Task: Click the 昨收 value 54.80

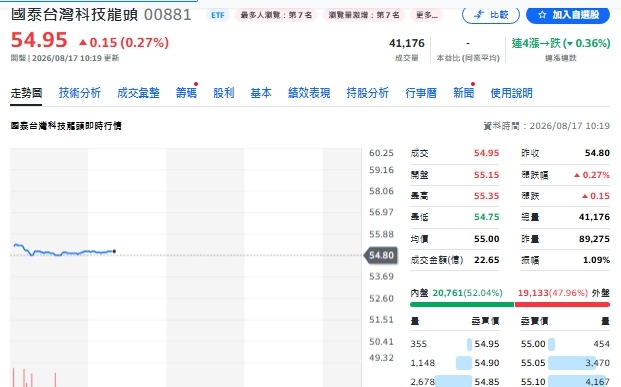Action: coord(597,153)
